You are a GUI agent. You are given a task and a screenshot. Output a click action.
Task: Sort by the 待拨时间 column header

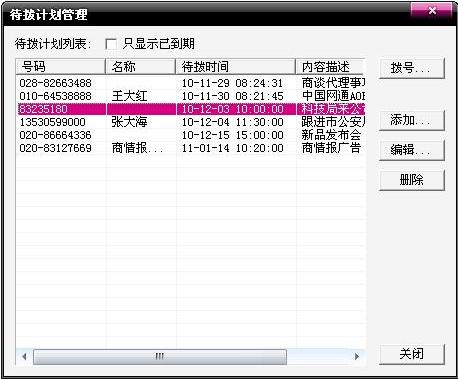click(x=235, y=67)
